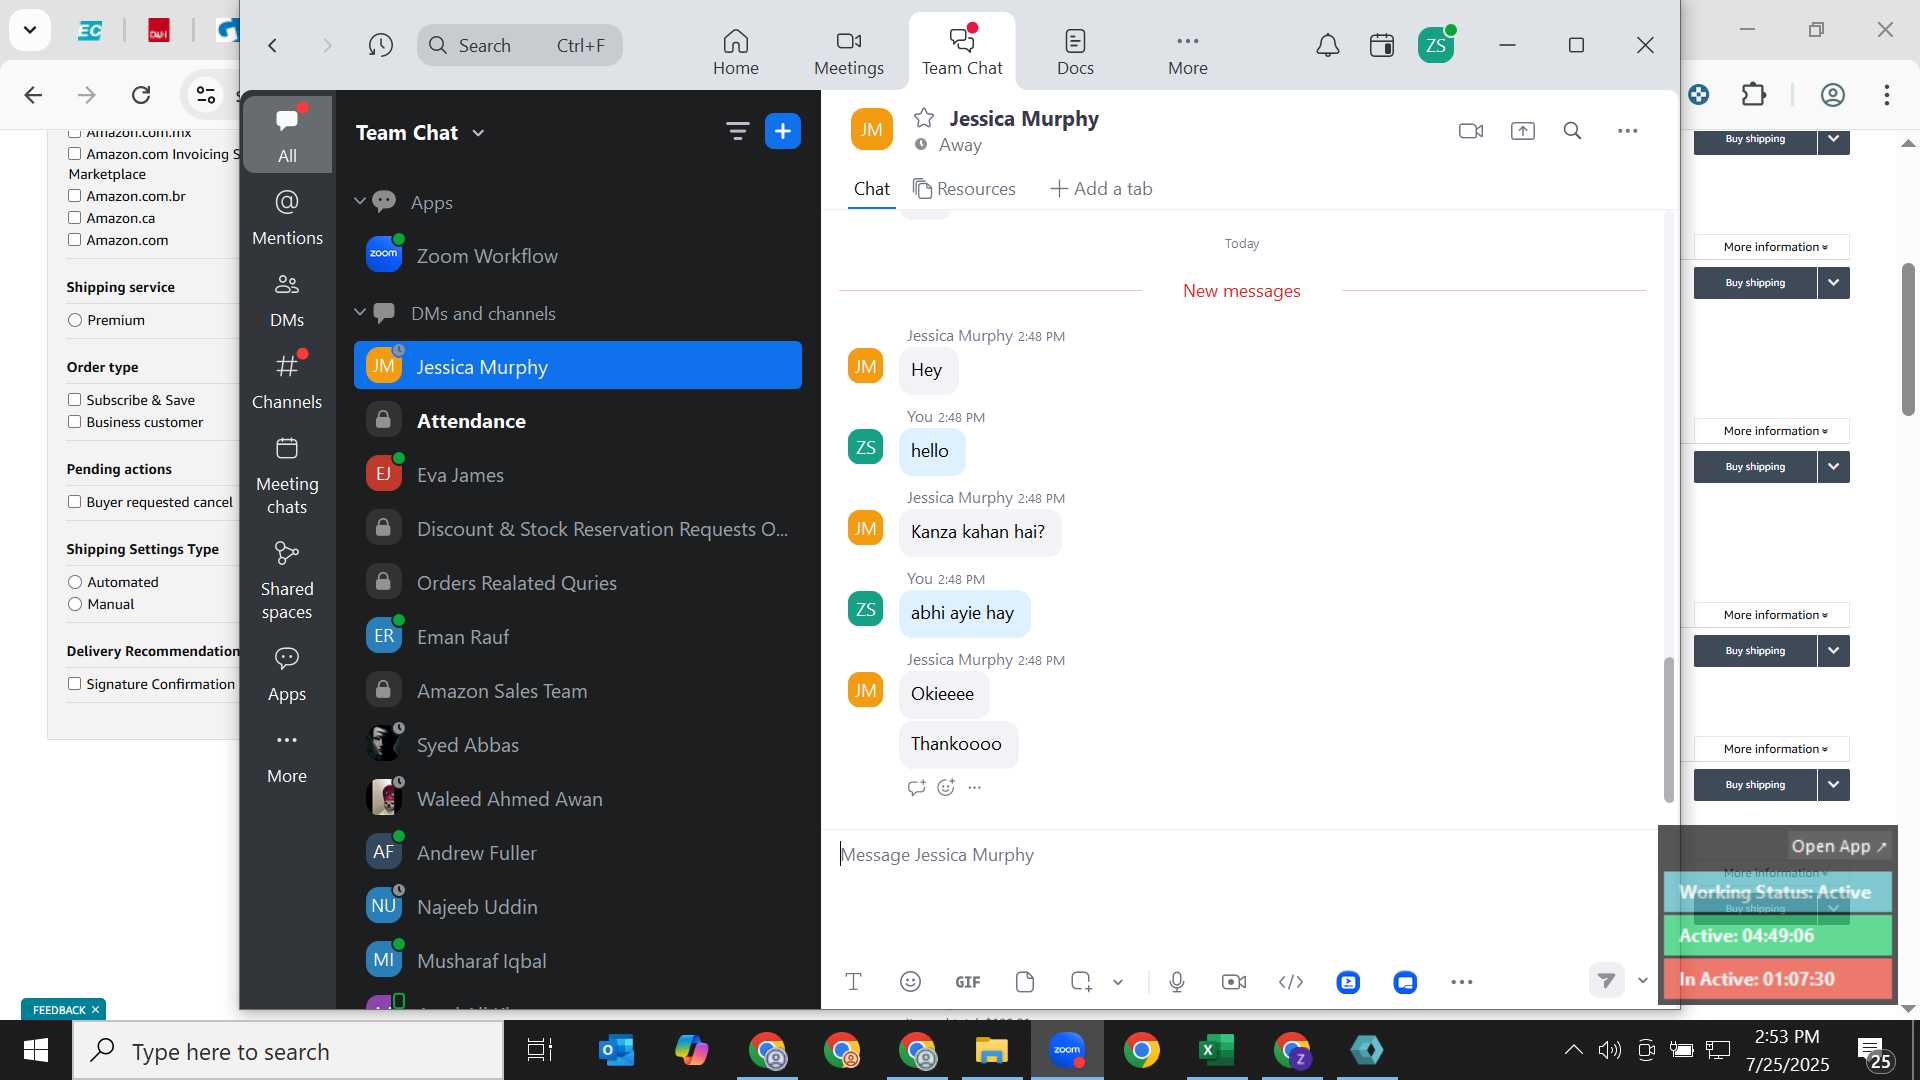
Task: Open the browser tab list chevron
Action: [30, 30]
